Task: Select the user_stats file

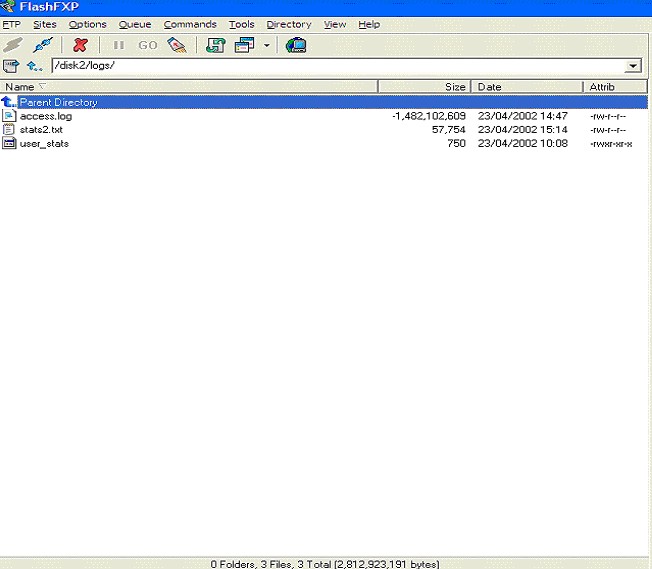Action: click(44, 143)
